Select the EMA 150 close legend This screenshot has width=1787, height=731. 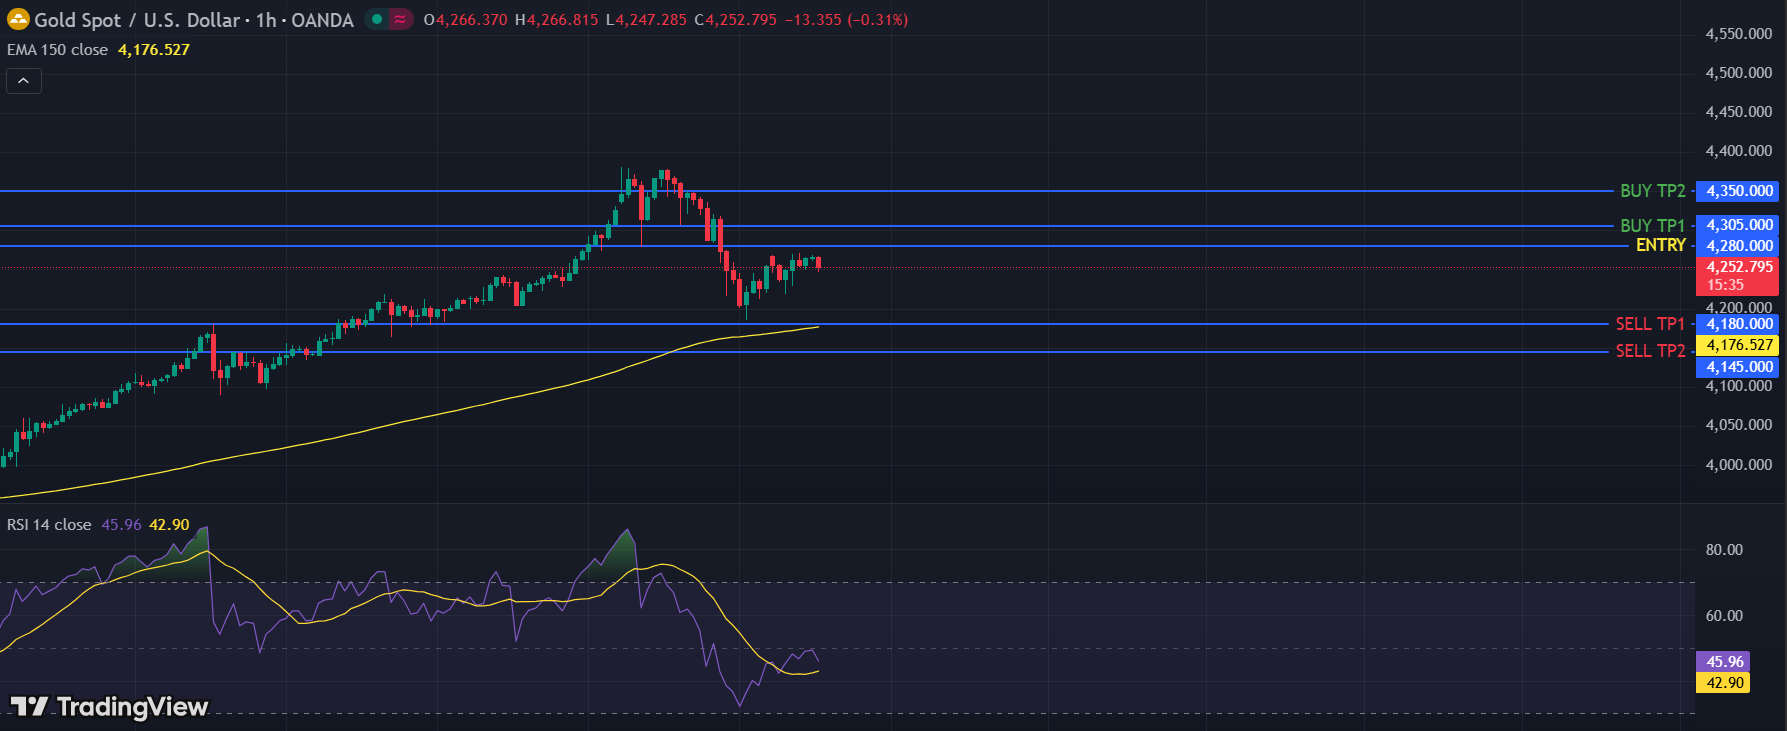[x=58, y=50]
